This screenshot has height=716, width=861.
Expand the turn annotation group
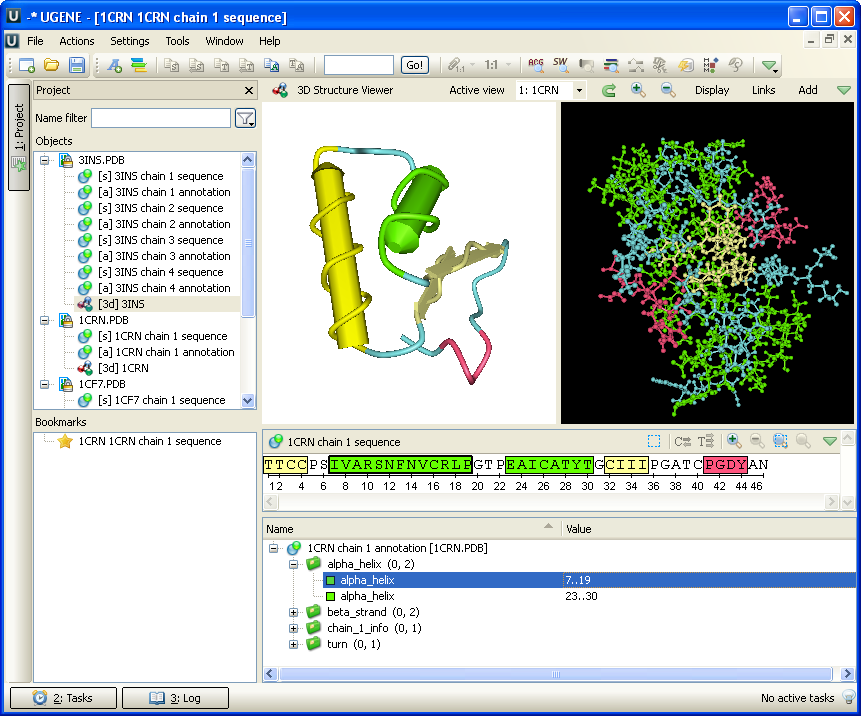pos(293,644)
